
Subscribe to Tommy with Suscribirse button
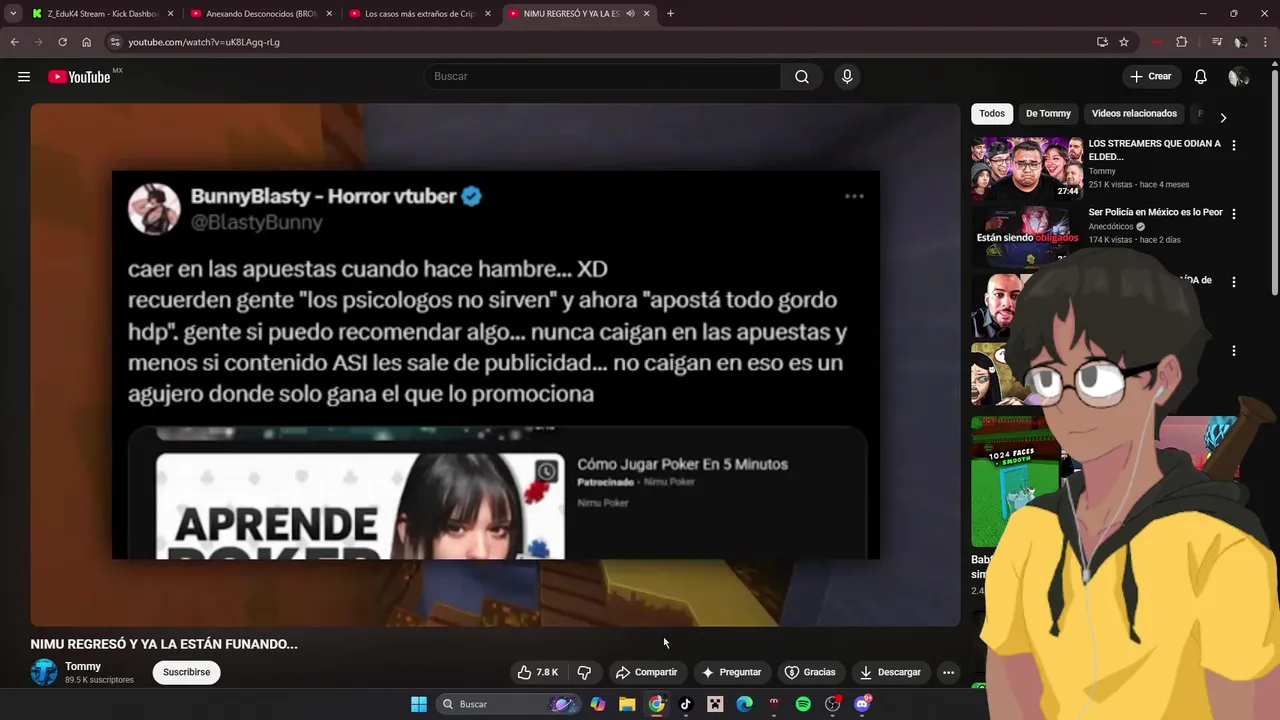tap(187, 672)
